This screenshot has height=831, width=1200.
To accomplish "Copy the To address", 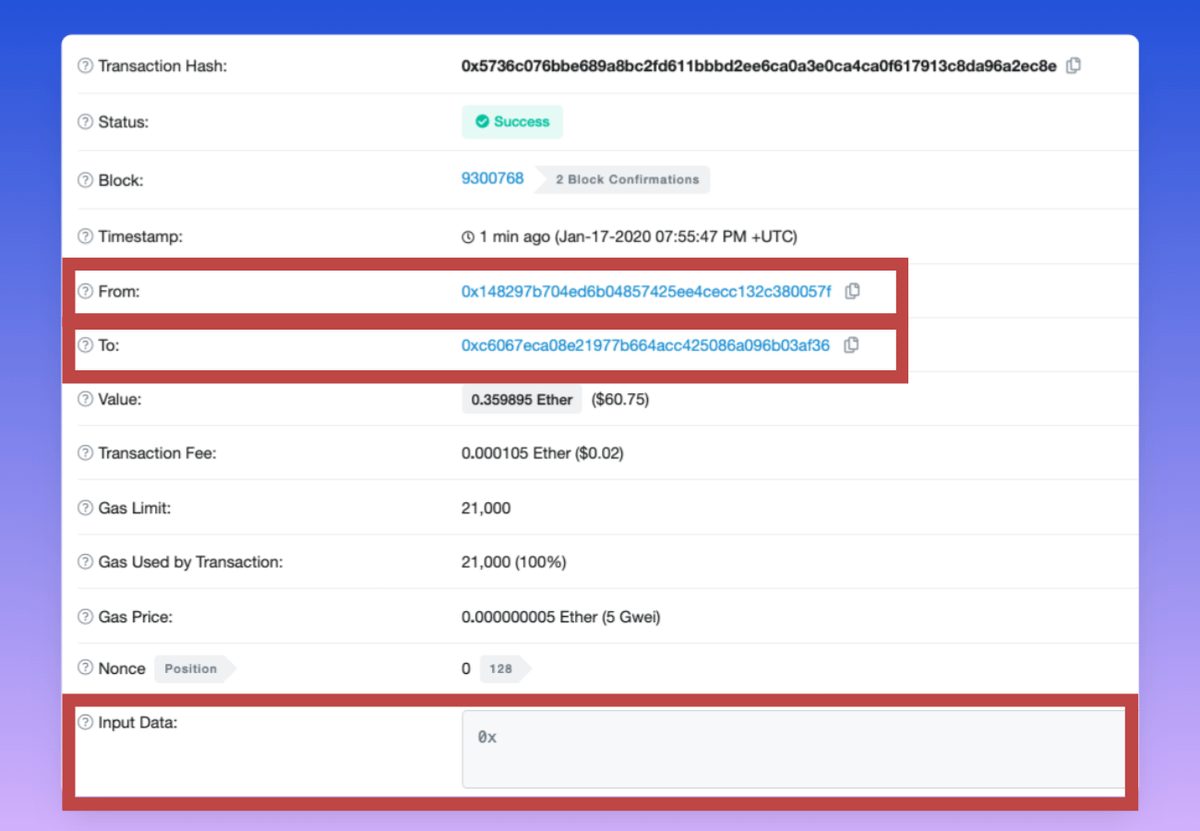I will coord(851,345).
